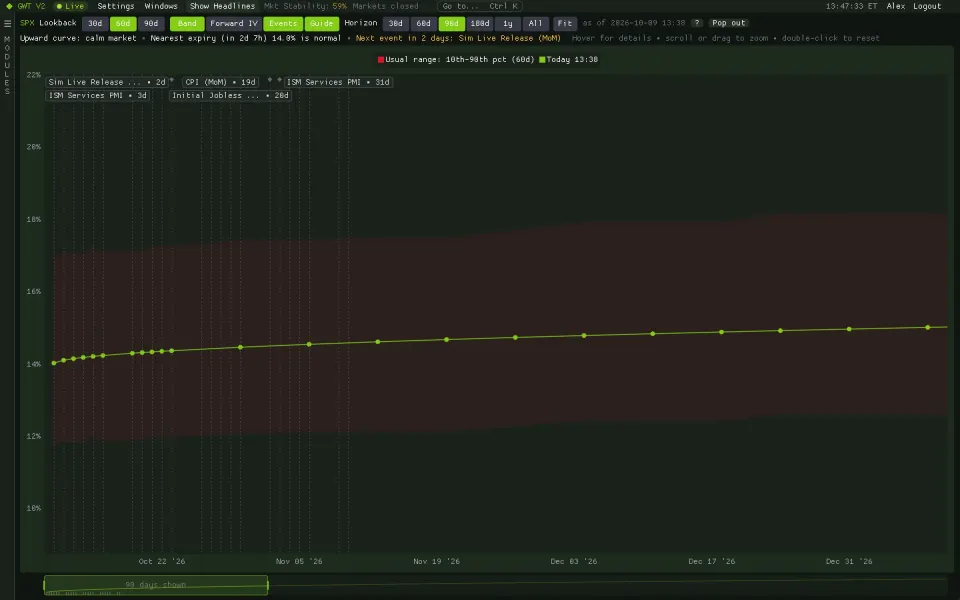Click the Mkt Stability 59% readout
Viewport: 960px width, 600px height.
pyautogui.click(x=306, y=6)
